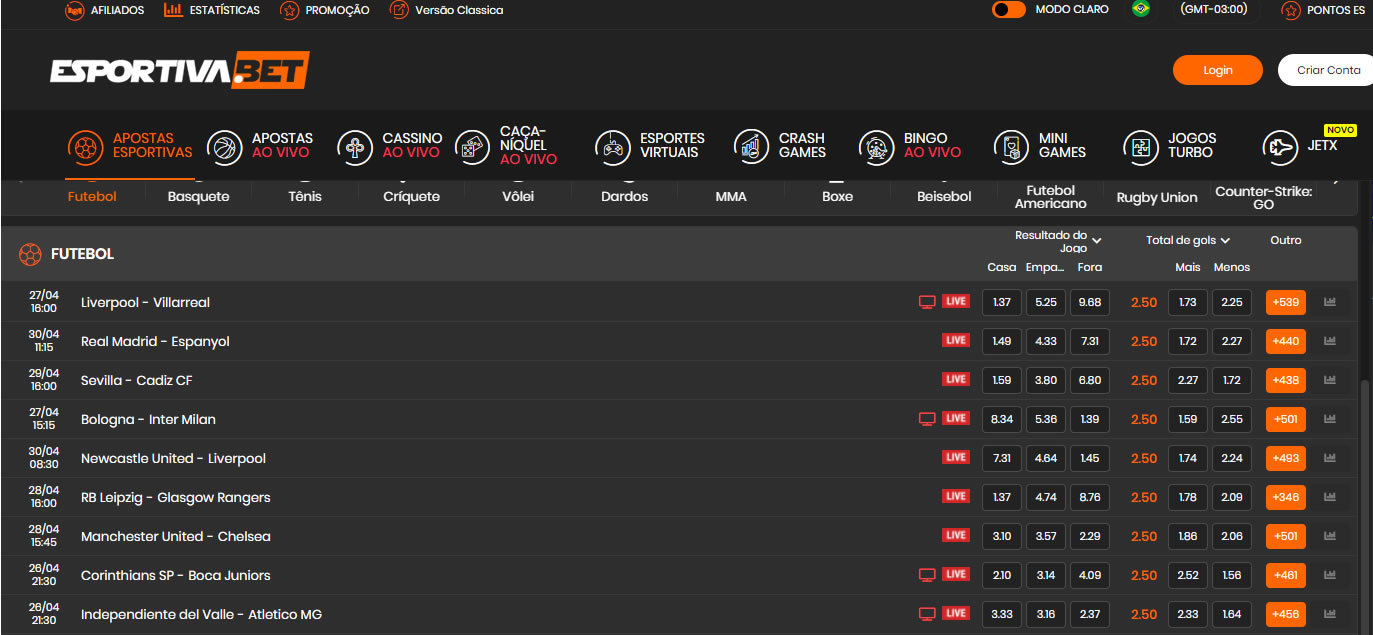Open the Manchester United - Chelsea match
This screenshot has height=635, width=1373.
click(x=176, y=536)
